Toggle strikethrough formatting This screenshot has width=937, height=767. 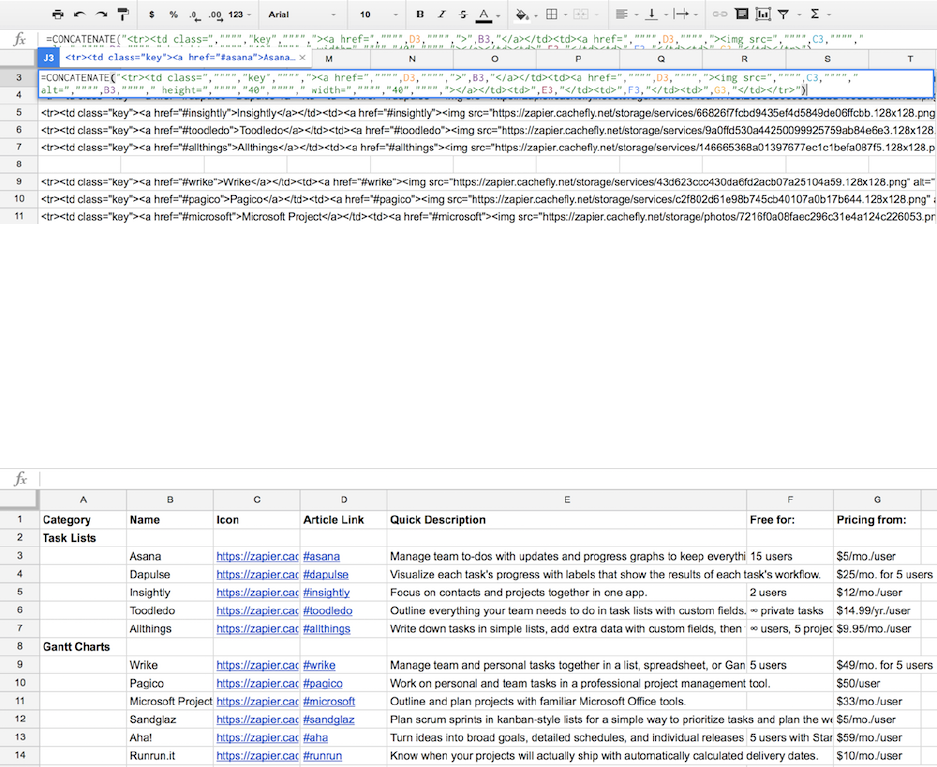pos(463,14)
